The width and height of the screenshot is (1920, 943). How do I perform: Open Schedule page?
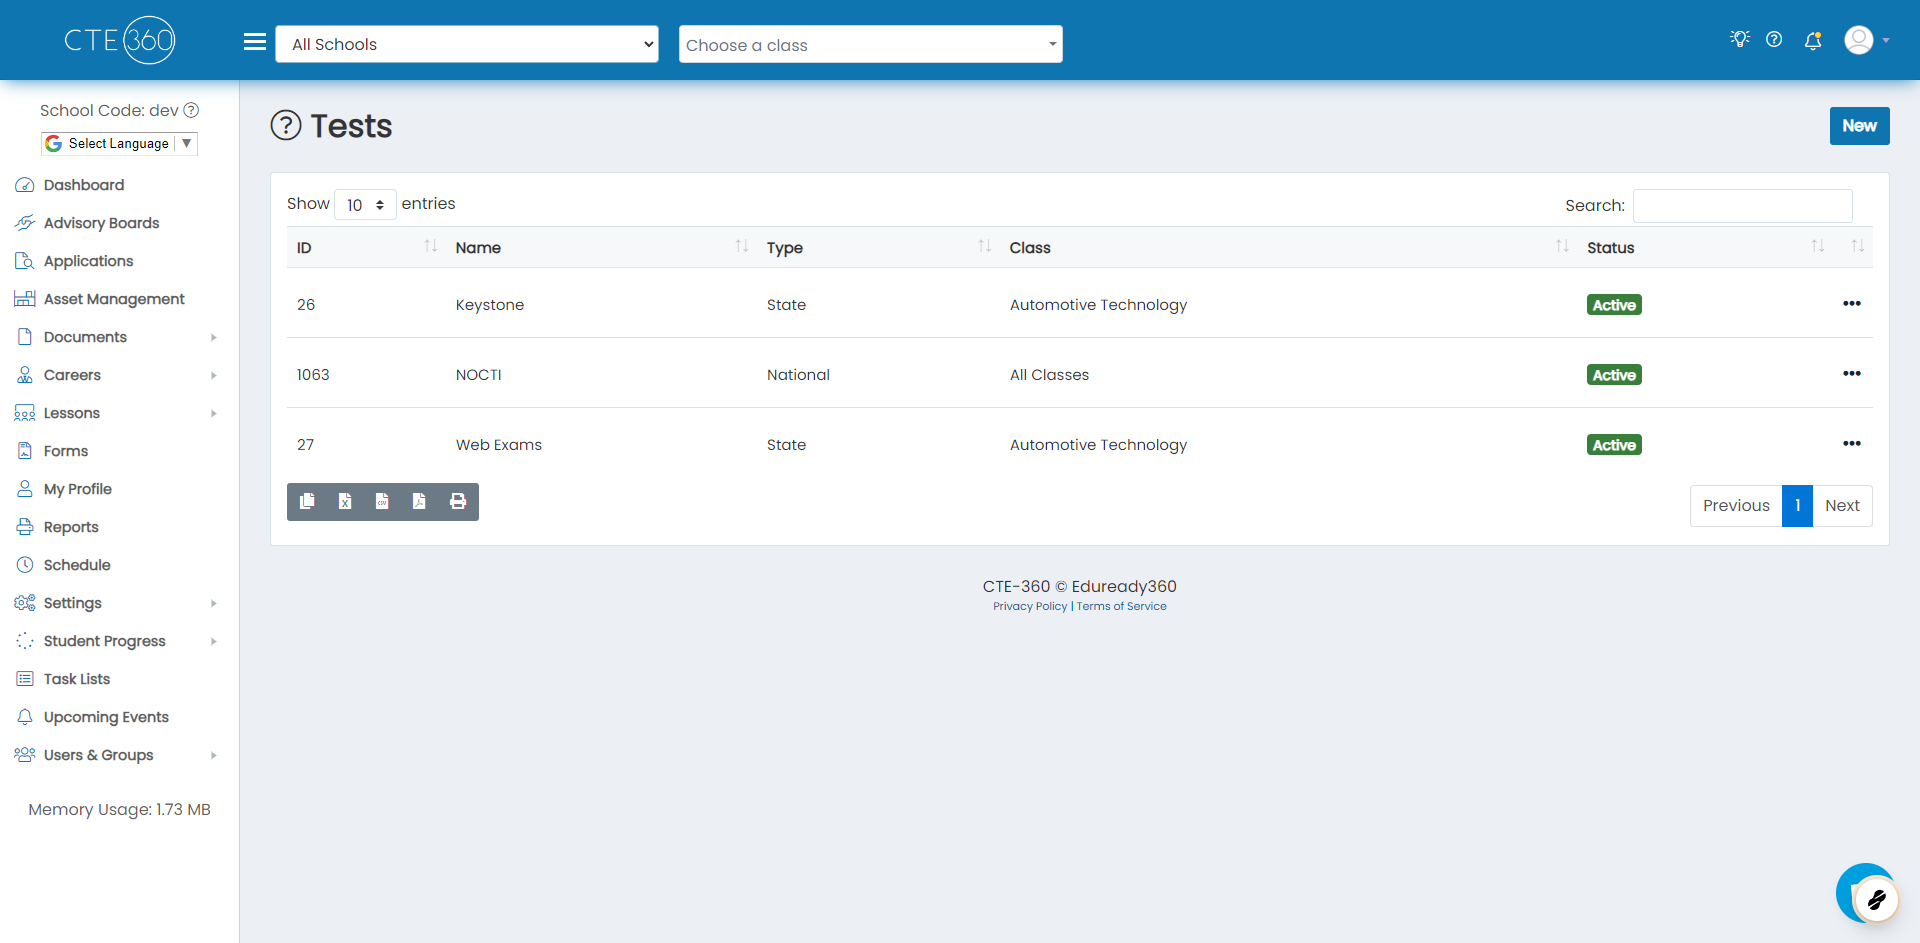77,565
